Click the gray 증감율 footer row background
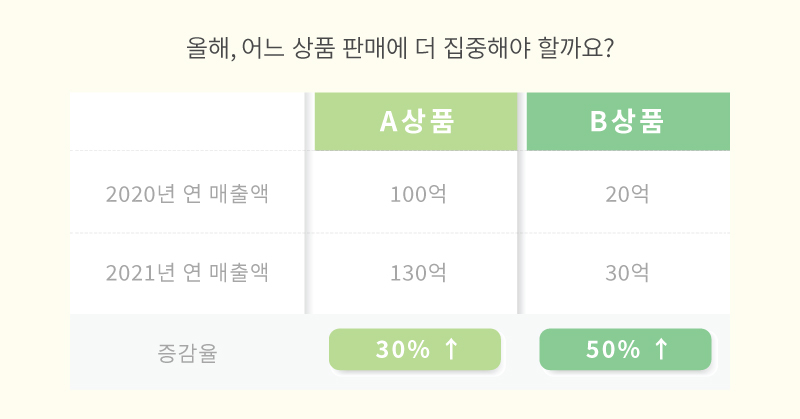 click(400, 352)
